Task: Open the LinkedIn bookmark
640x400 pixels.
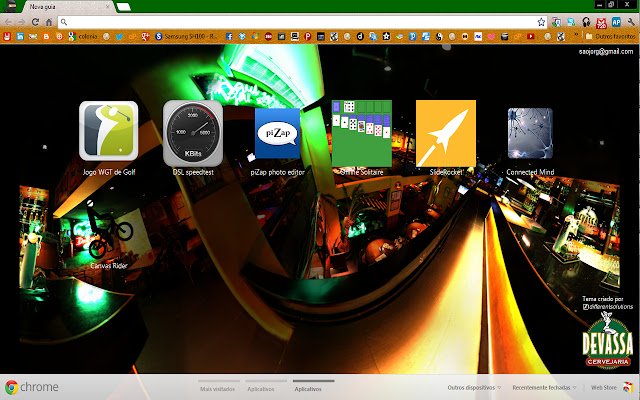Action: pyautogui.click(x=20, y=36)
